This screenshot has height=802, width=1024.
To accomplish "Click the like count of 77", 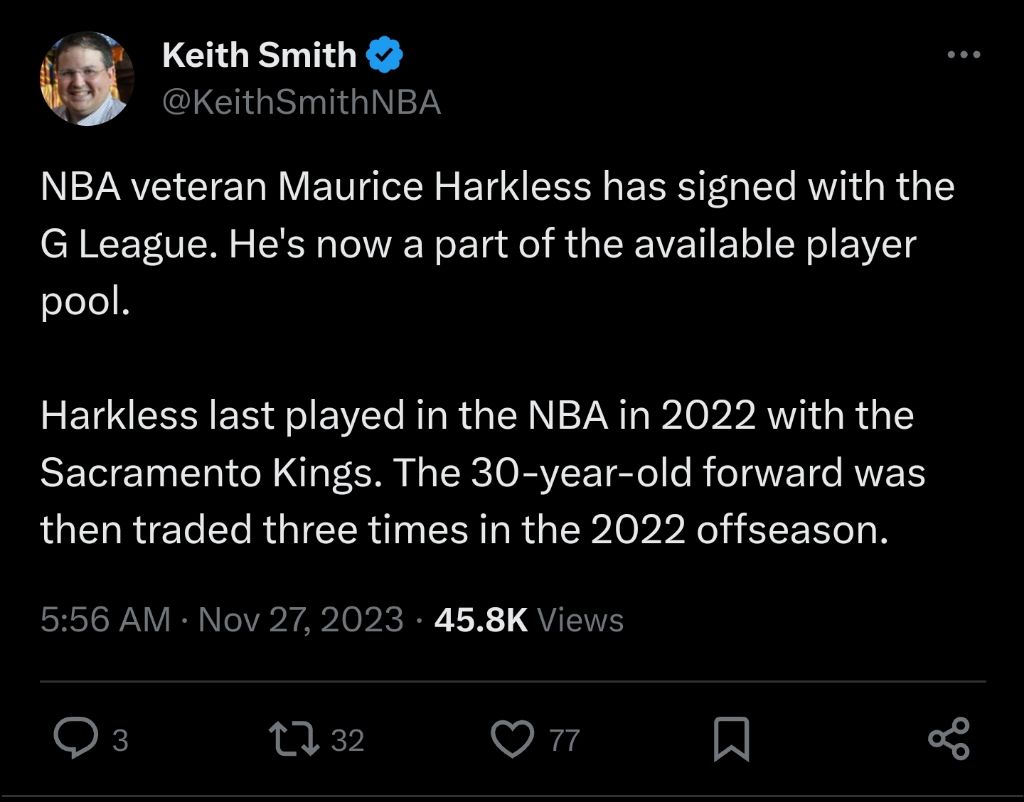I will pyautogui.click(x=565, y=741).
